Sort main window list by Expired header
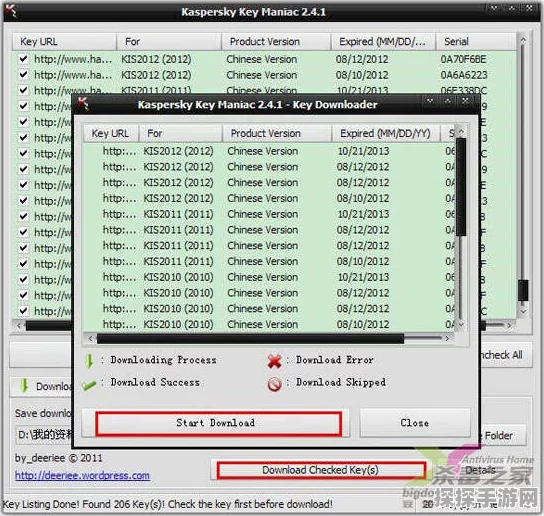The width and height of the screenshot is (544, 516). tap(383, 42)
